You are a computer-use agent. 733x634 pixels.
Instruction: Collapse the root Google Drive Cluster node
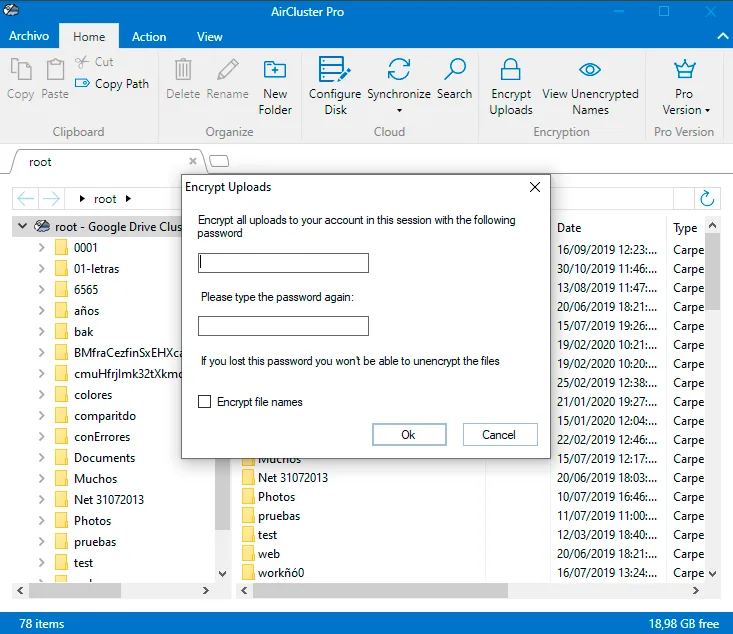pos(22,226)
